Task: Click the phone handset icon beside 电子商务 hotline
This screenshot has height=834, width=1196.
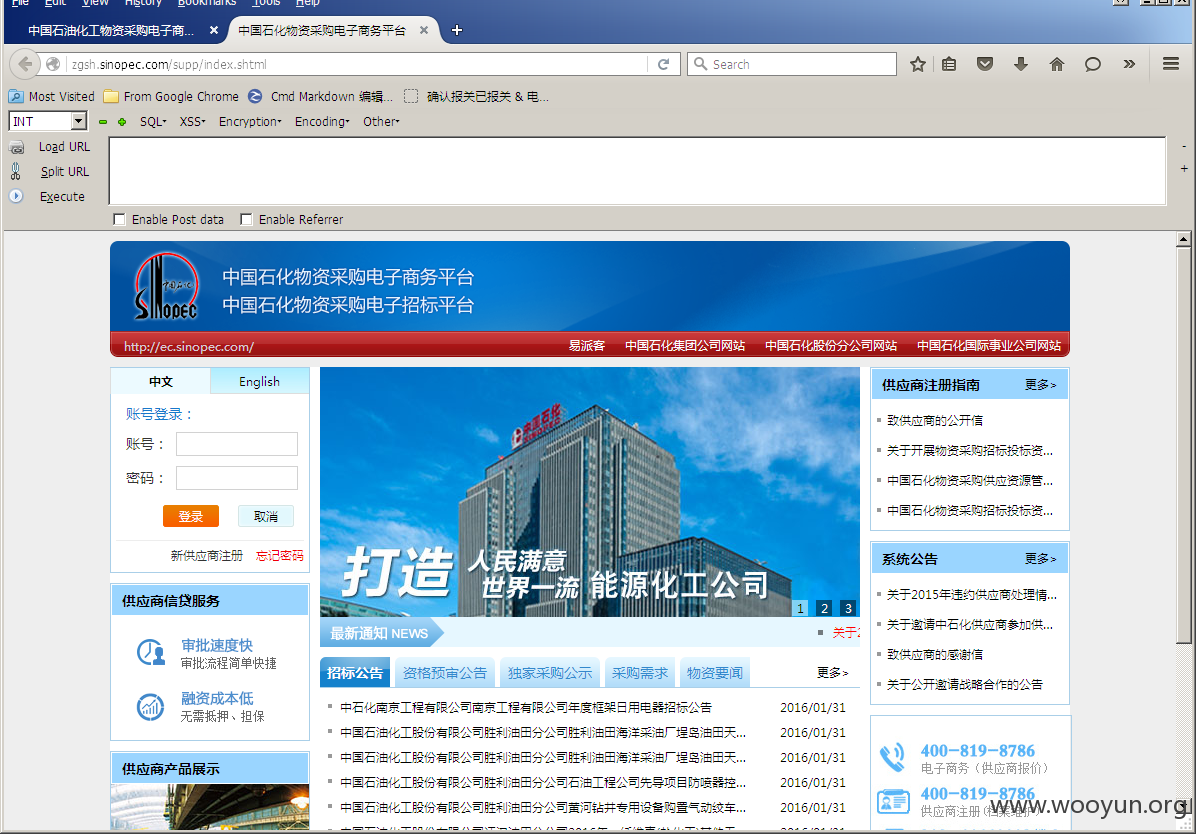Action: 892,758
